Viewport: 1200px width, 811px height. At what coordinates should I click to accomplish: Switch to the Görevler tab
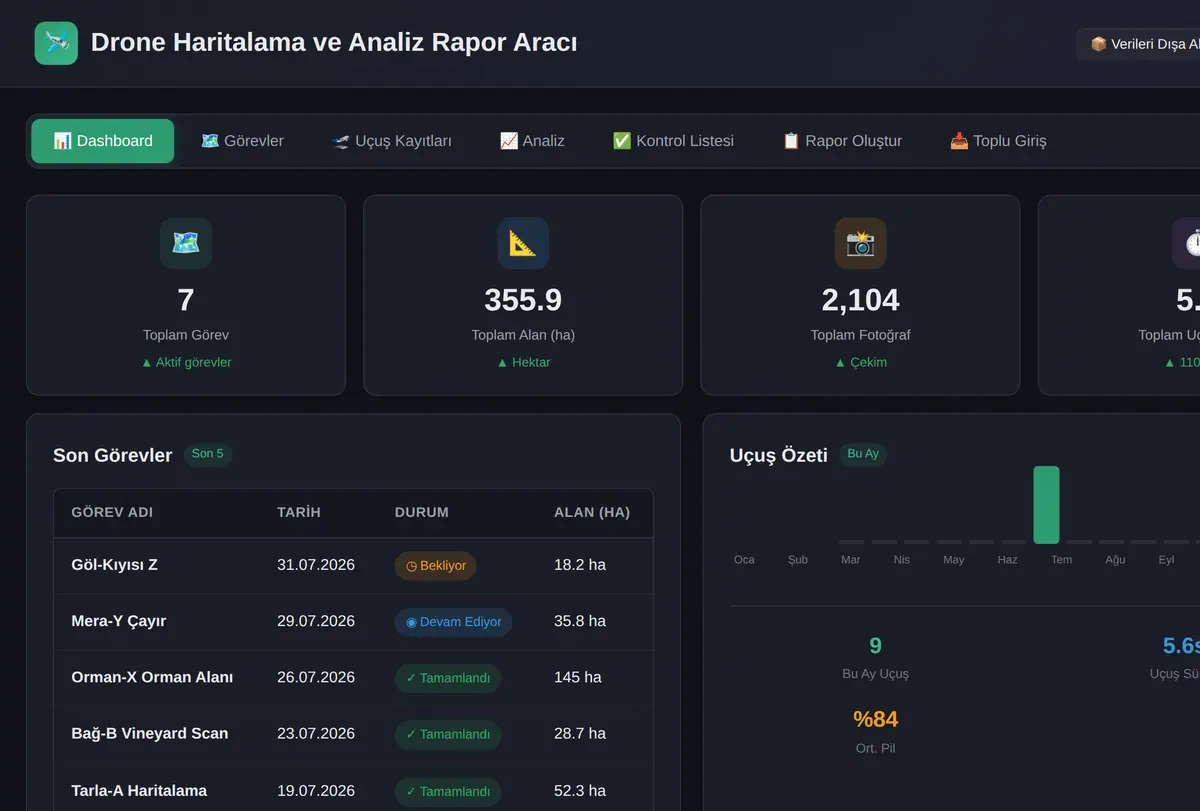tap(242, 141)
